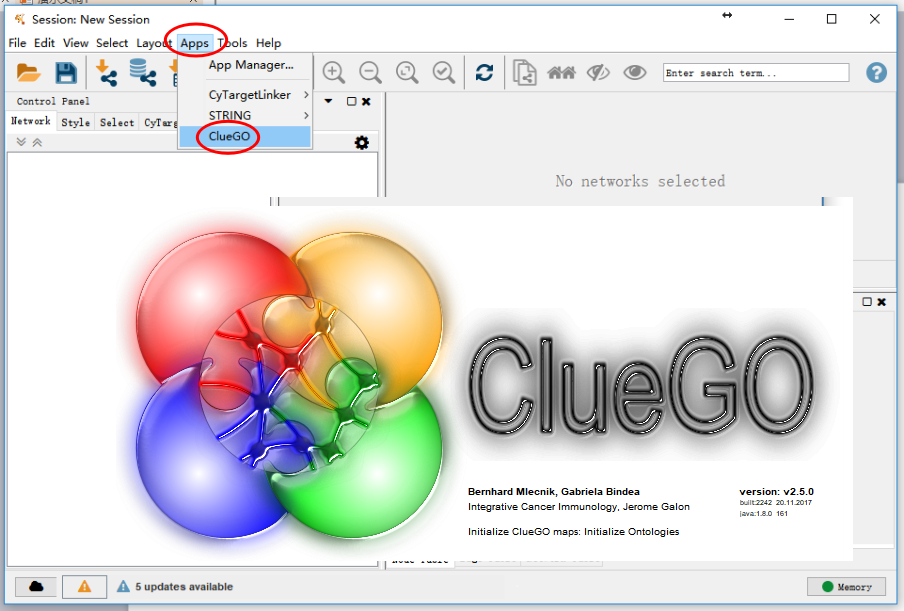Expand STRING submenu entry
904x611 pixels.
coord(245,116)
